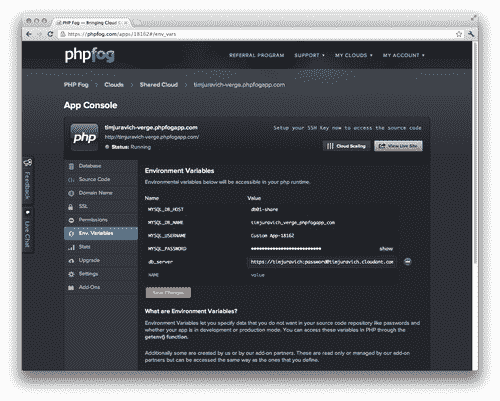
Task: Click the App Console heading
Action: tap(91, 105)
